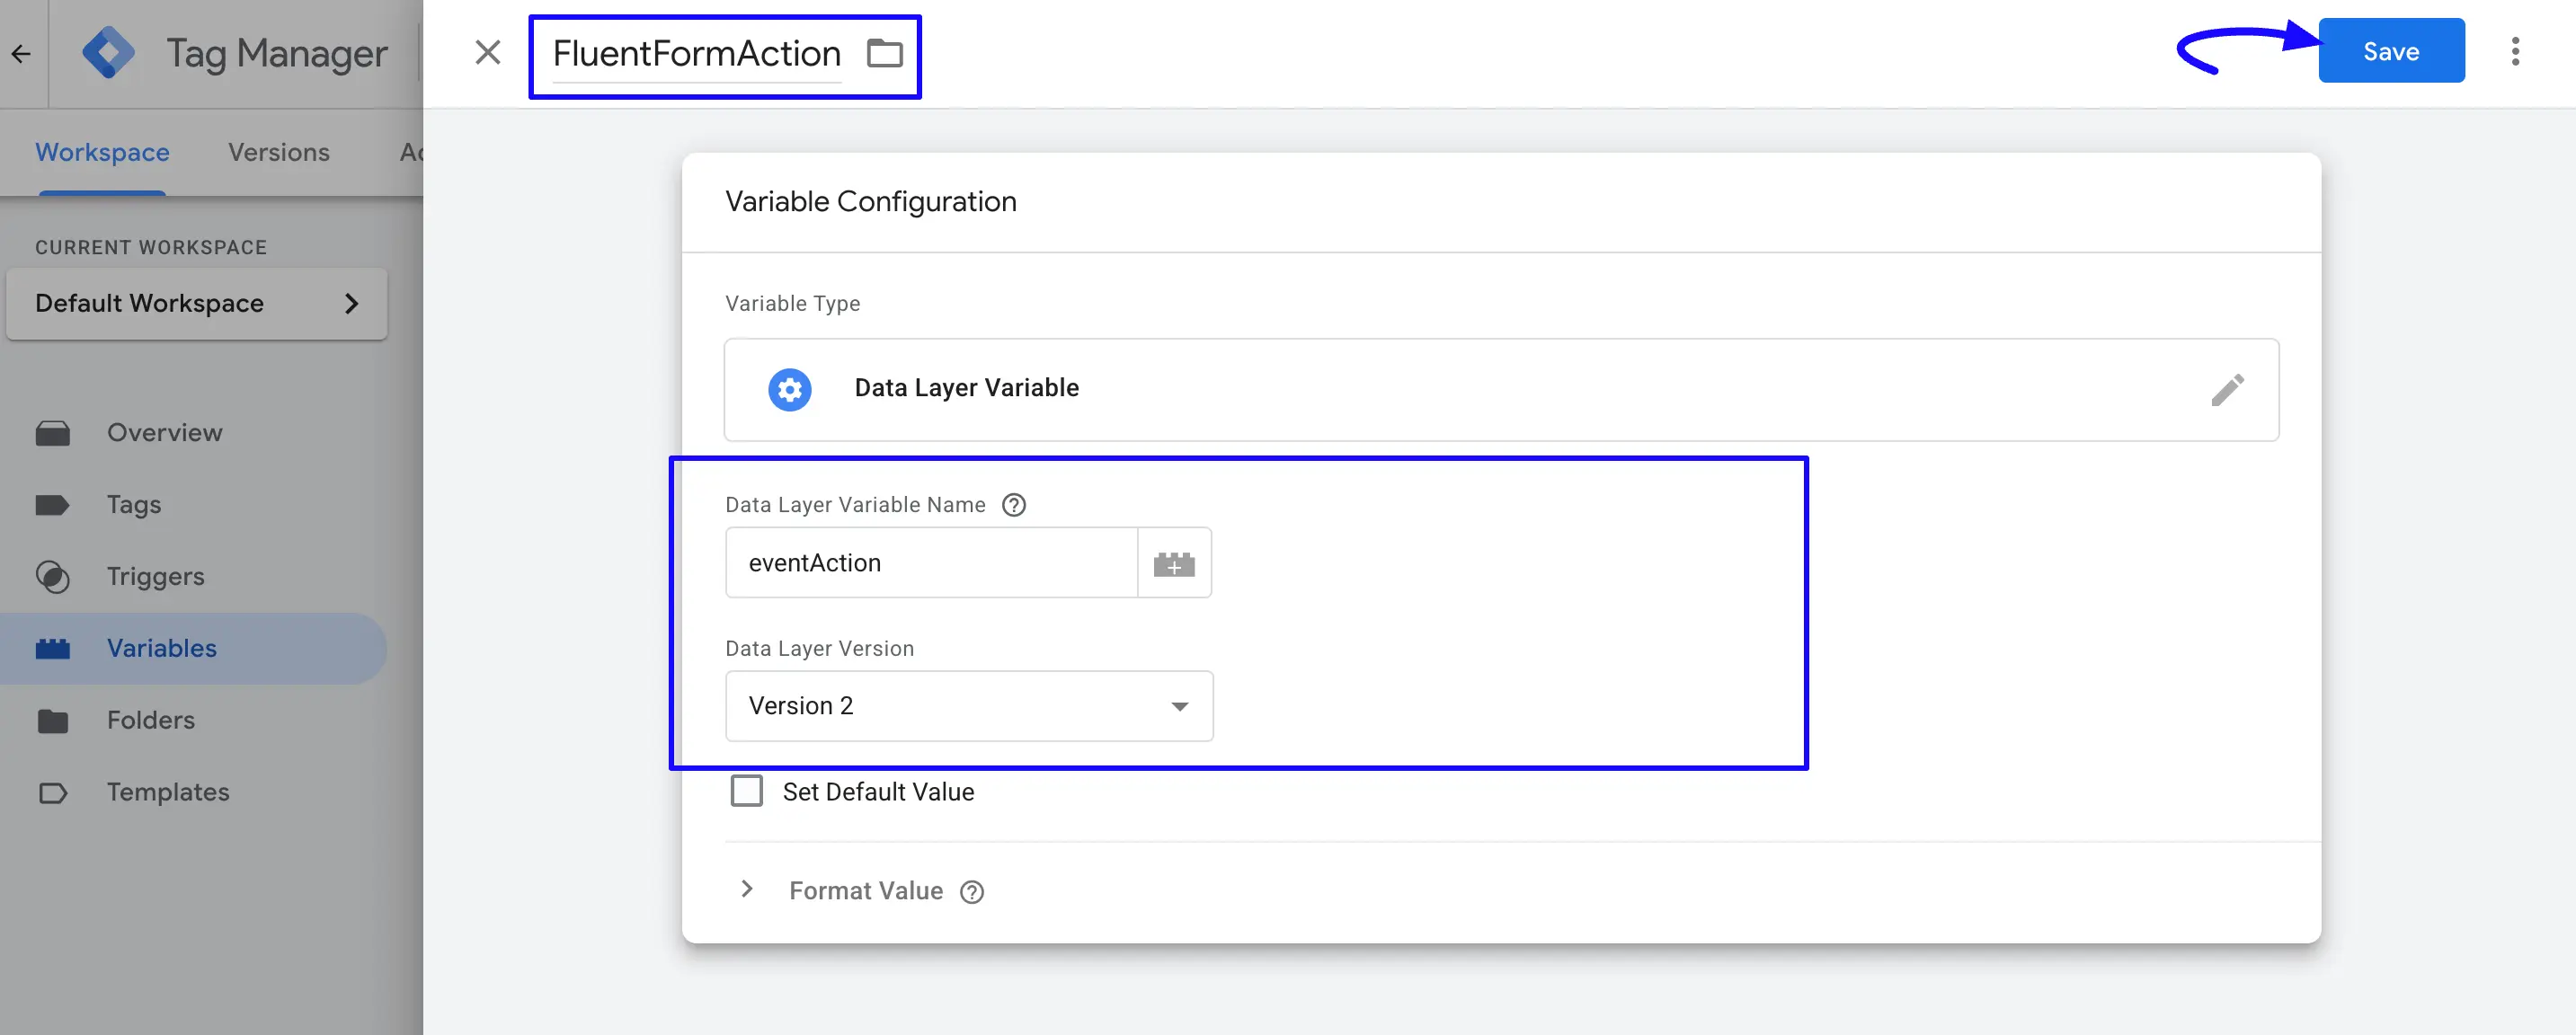Click the back arrow beside the Tag Manager logo
This screenshot has height=1035, width=2576.
point(21,53)
